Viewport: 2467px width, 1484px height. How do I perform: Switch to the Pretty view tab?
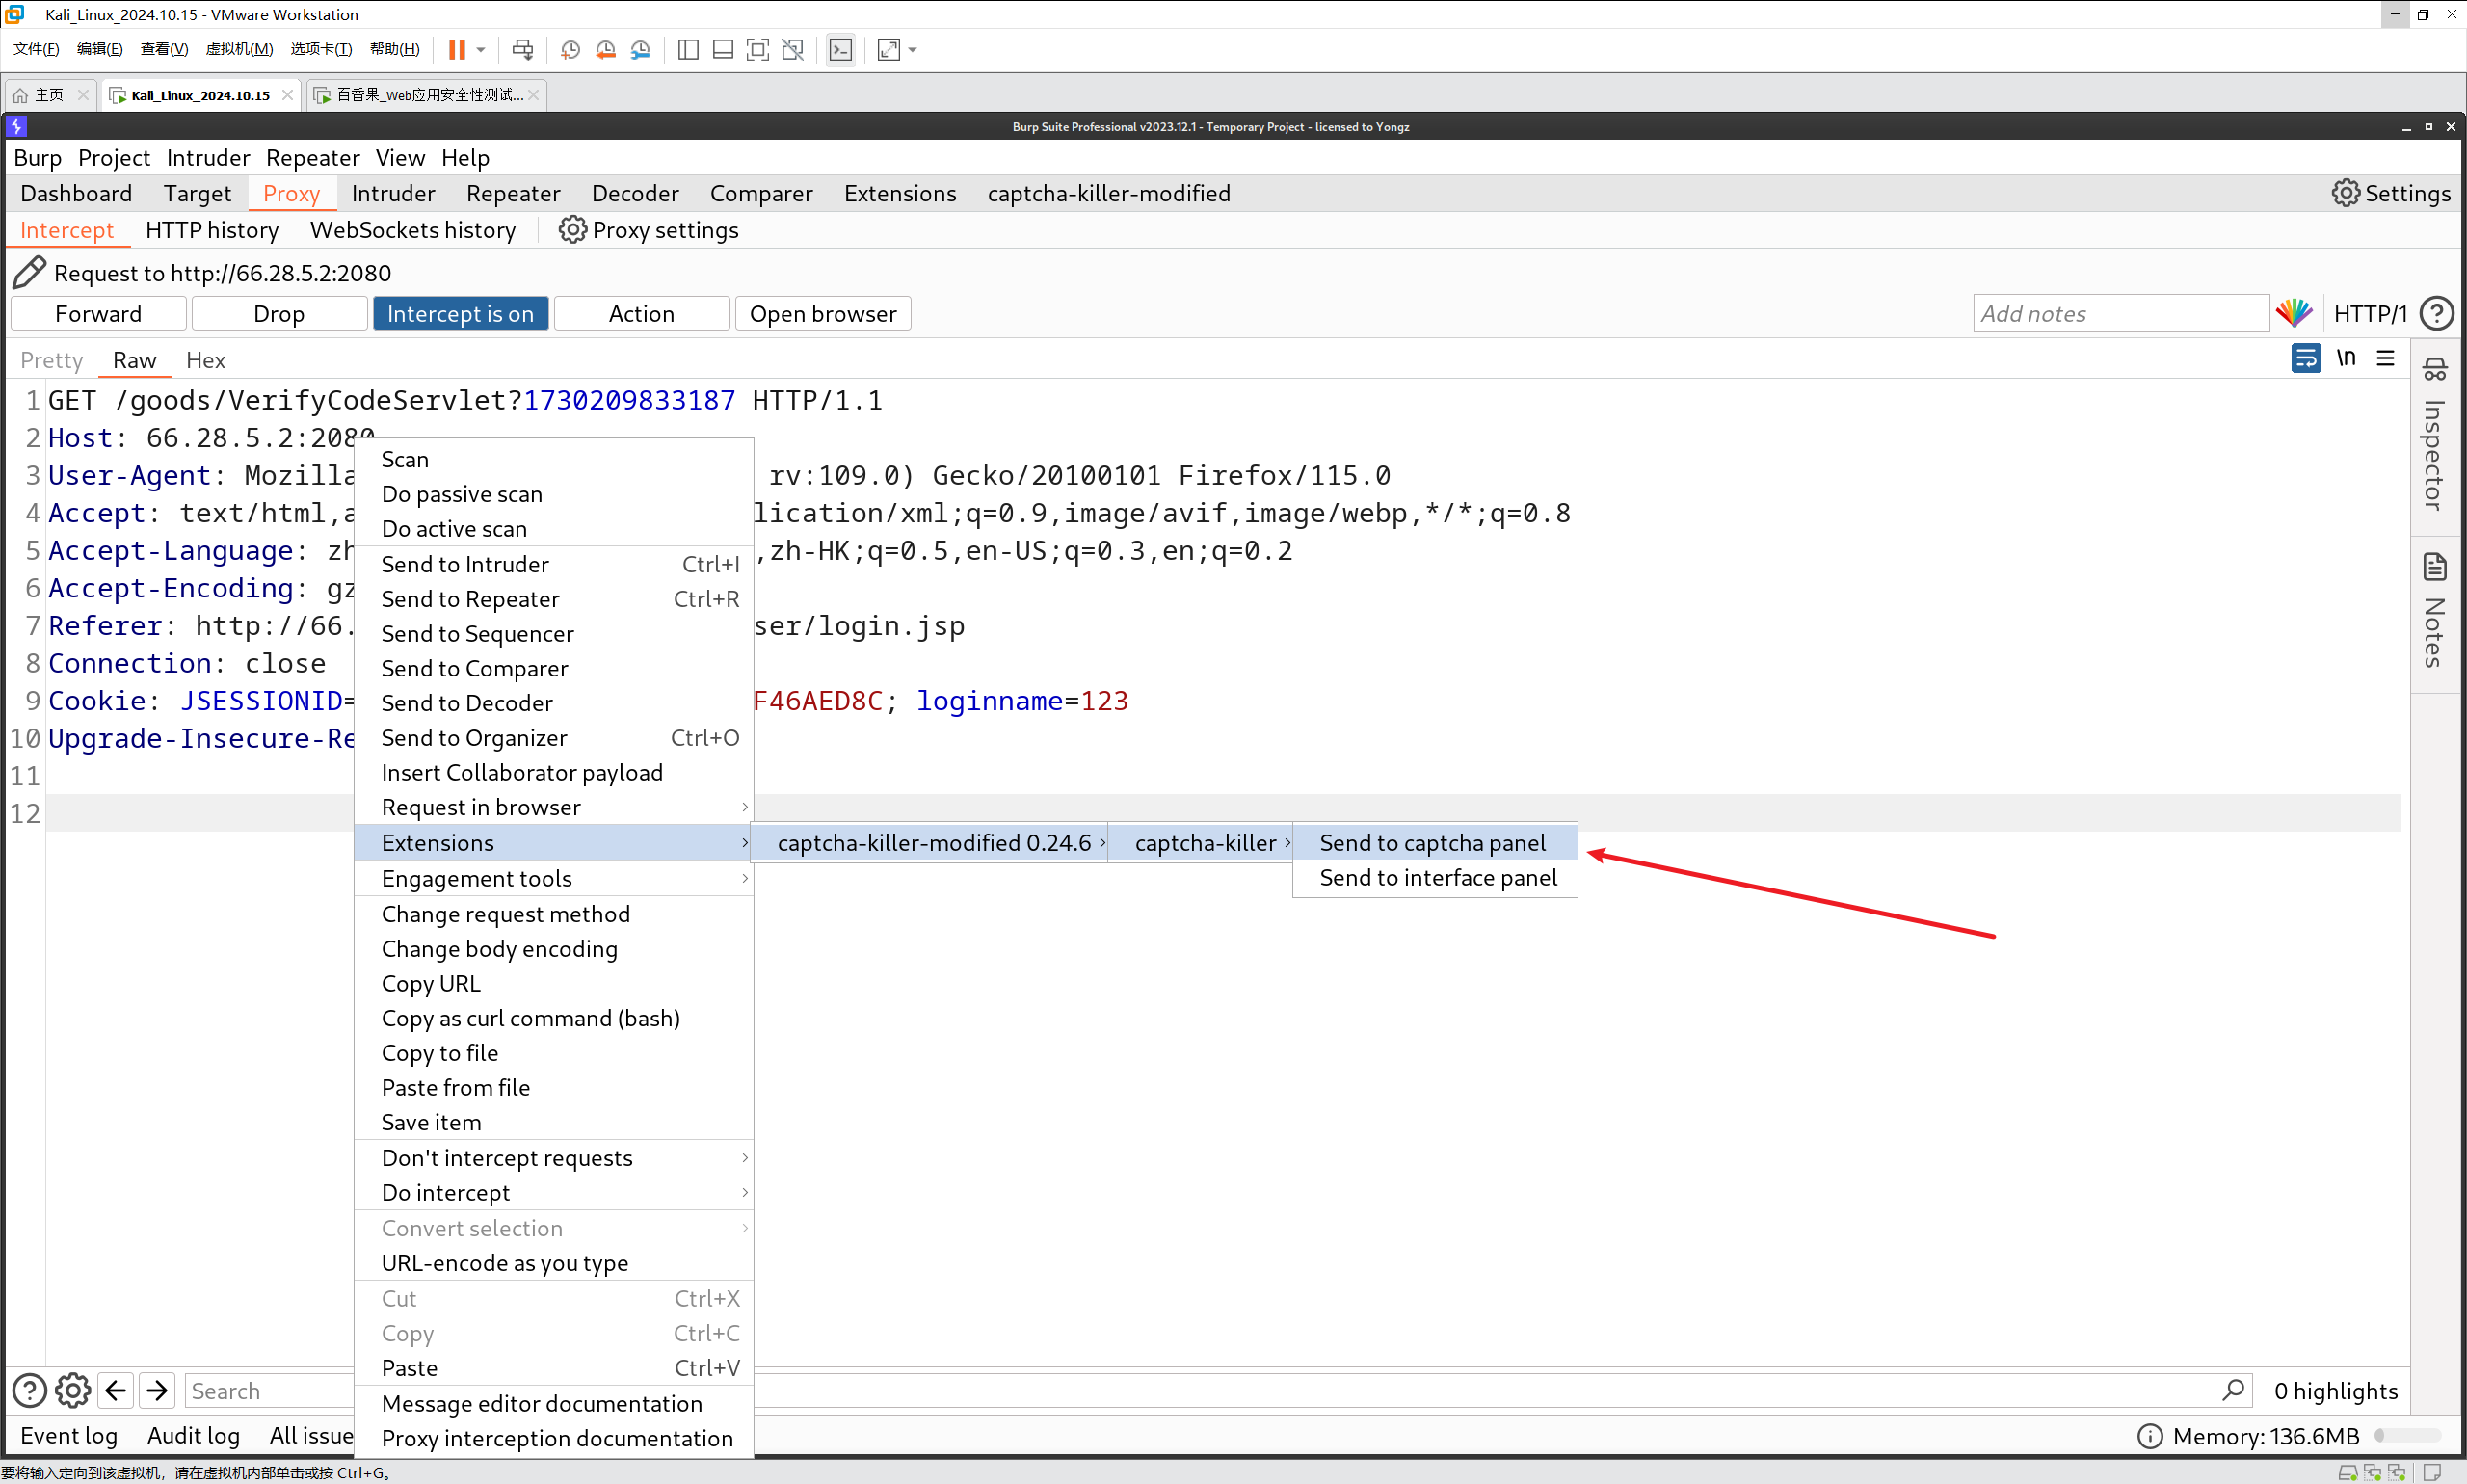coord(52,360)
